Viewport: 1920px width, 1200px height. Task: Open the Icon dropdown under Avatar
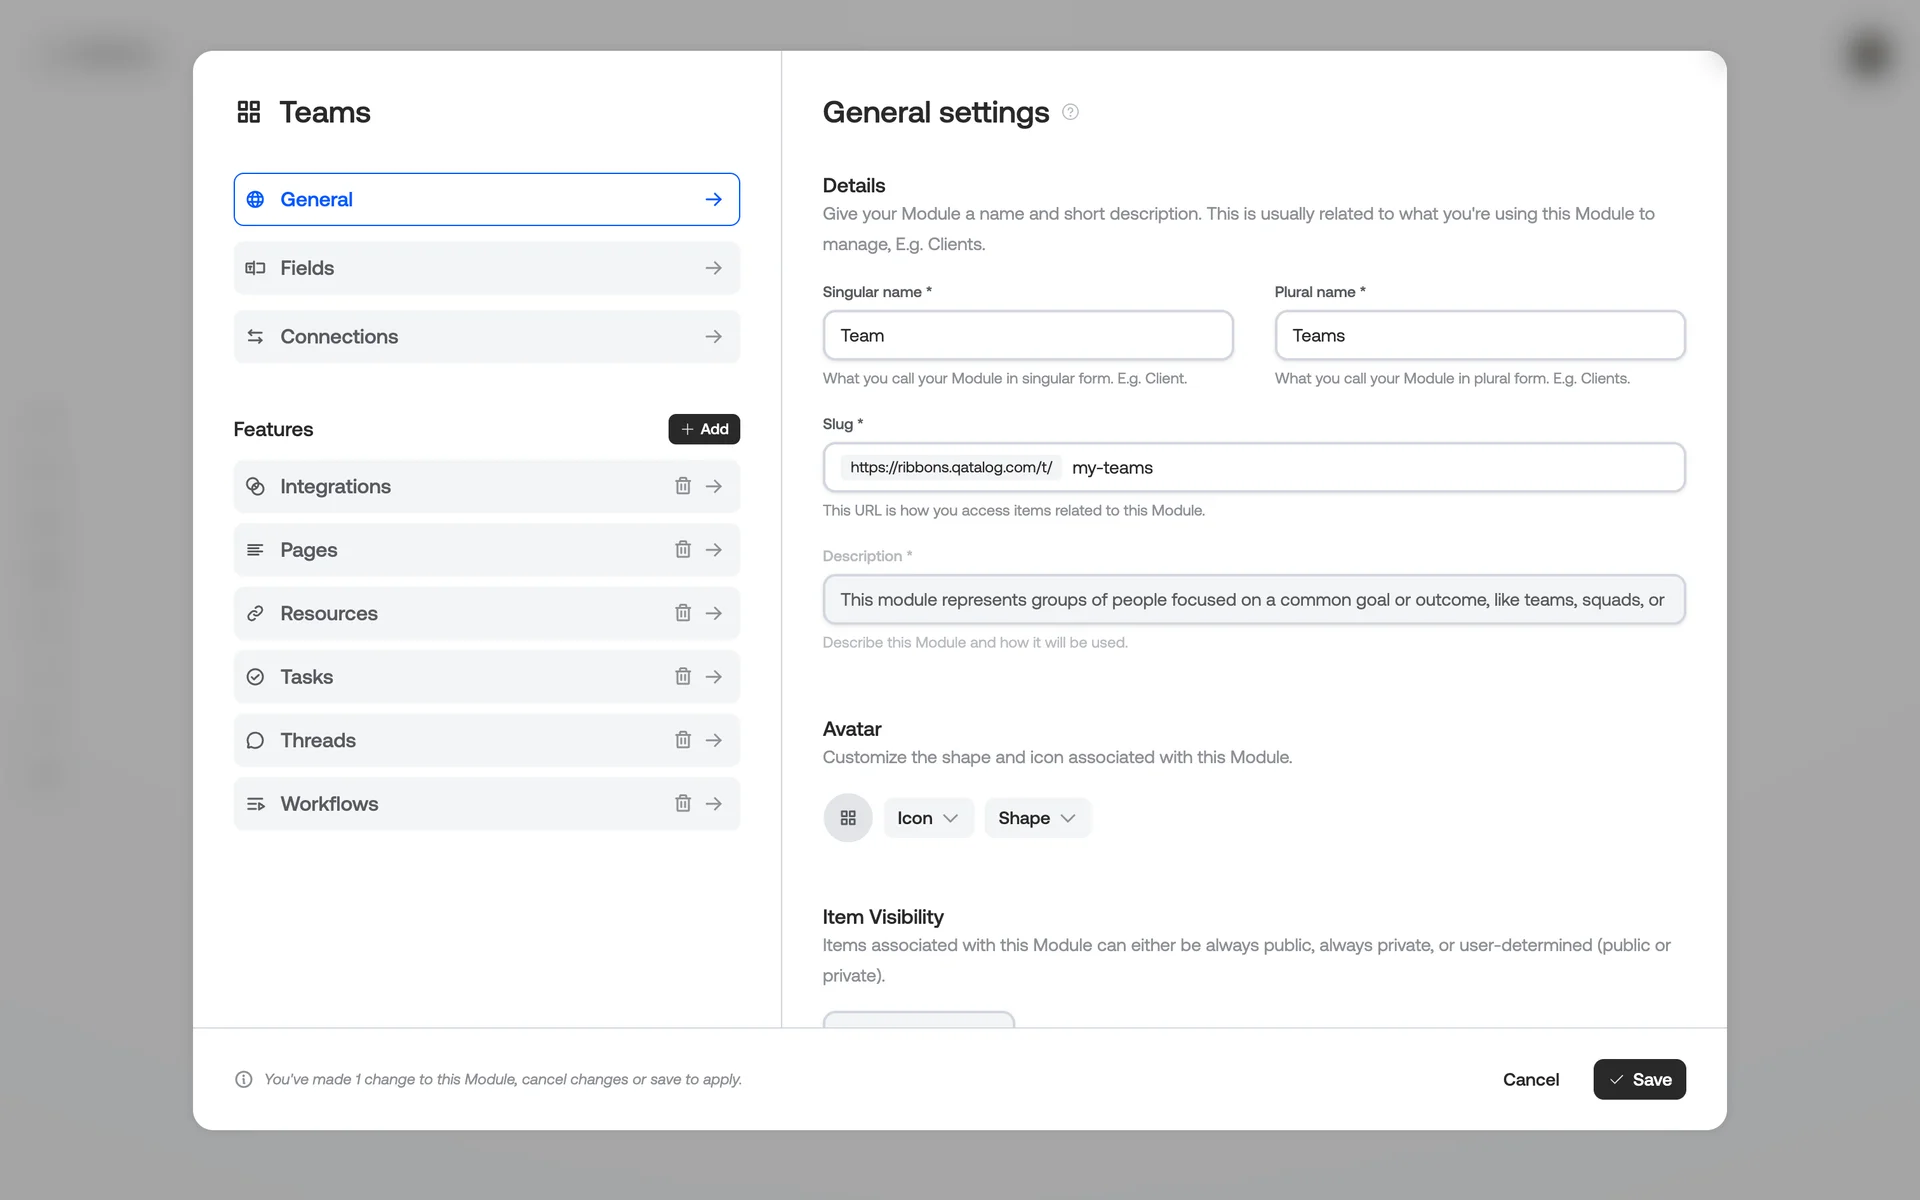pyautogui.click(x=927, y=818)
